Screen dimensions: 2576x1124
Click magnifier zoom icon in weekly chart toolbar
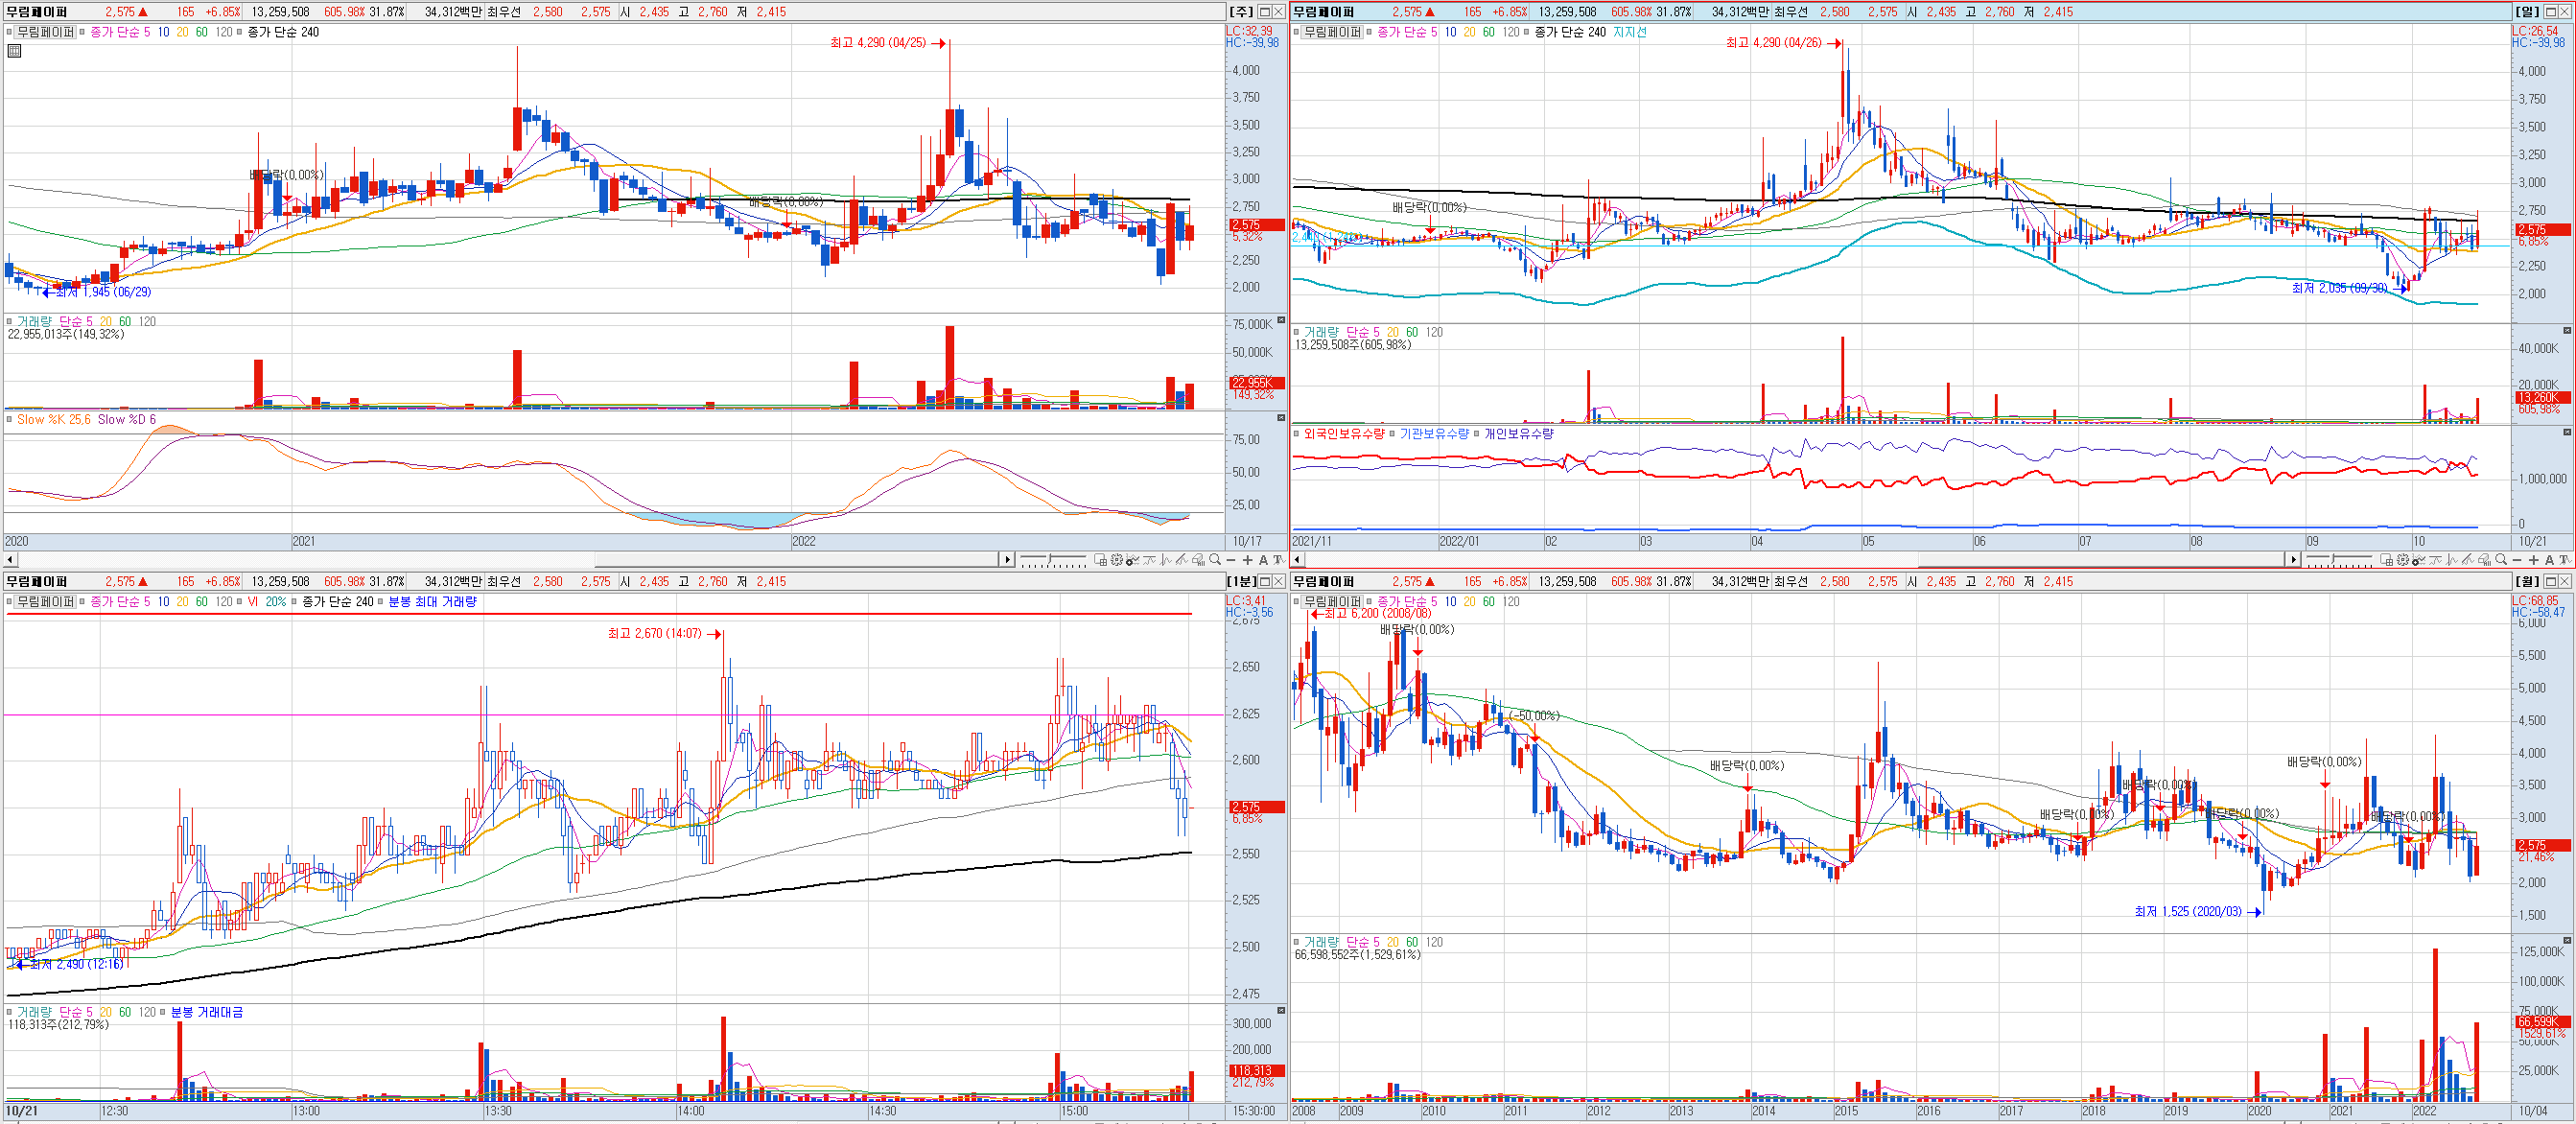[1215, 560]
